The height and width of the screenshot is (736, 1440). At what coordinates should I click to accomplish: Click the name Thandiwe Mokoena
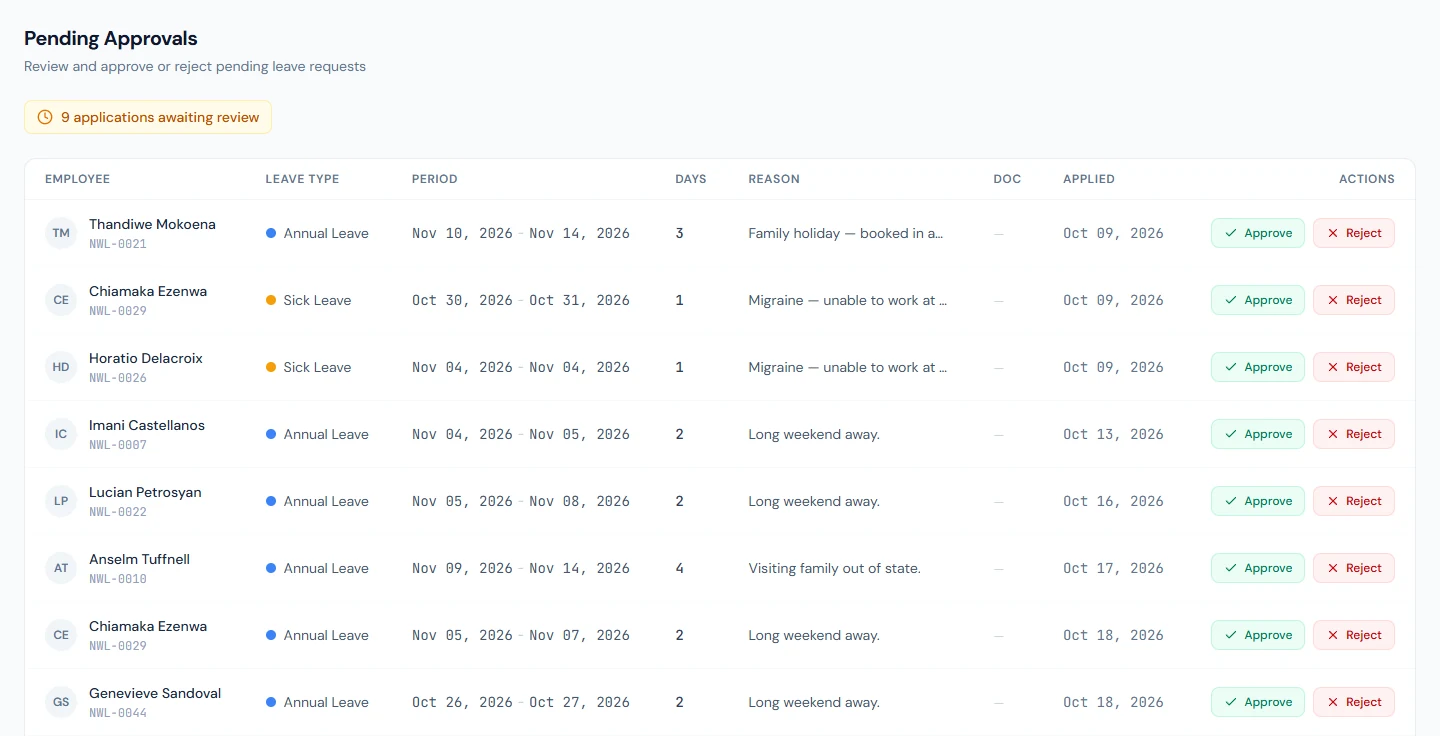[x=152, y=224]
